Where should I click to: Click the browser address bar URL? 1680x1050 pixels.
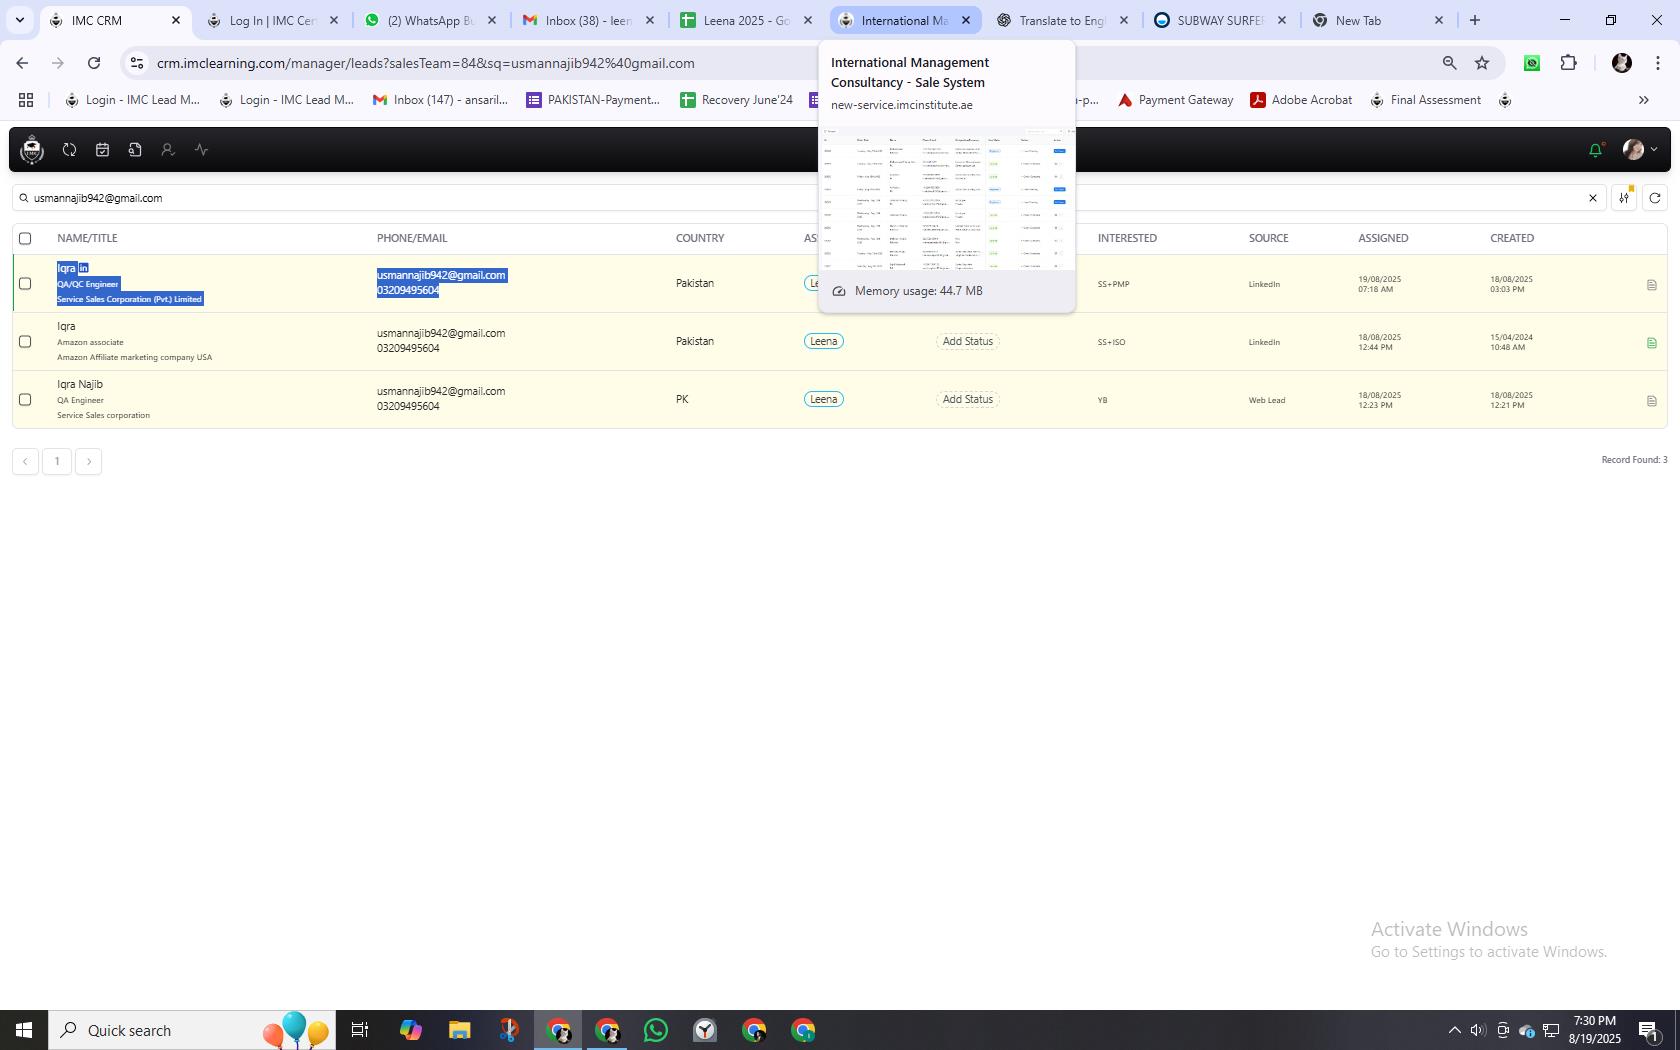pyautogui.click(x=425, y=63)
